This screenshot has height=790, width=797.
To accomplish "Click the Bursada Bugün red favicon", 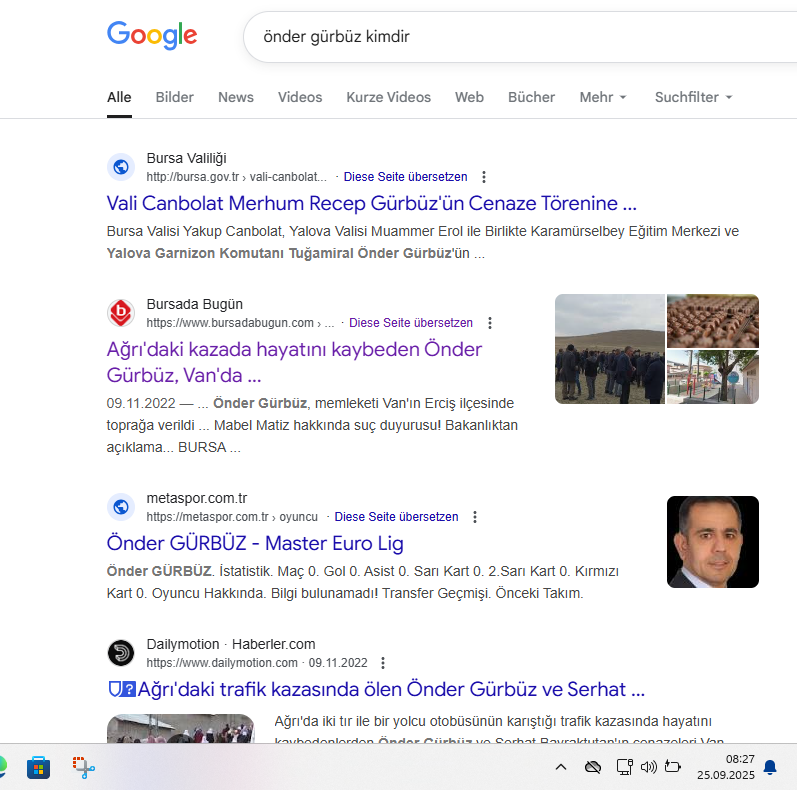I will coord(121,313).
